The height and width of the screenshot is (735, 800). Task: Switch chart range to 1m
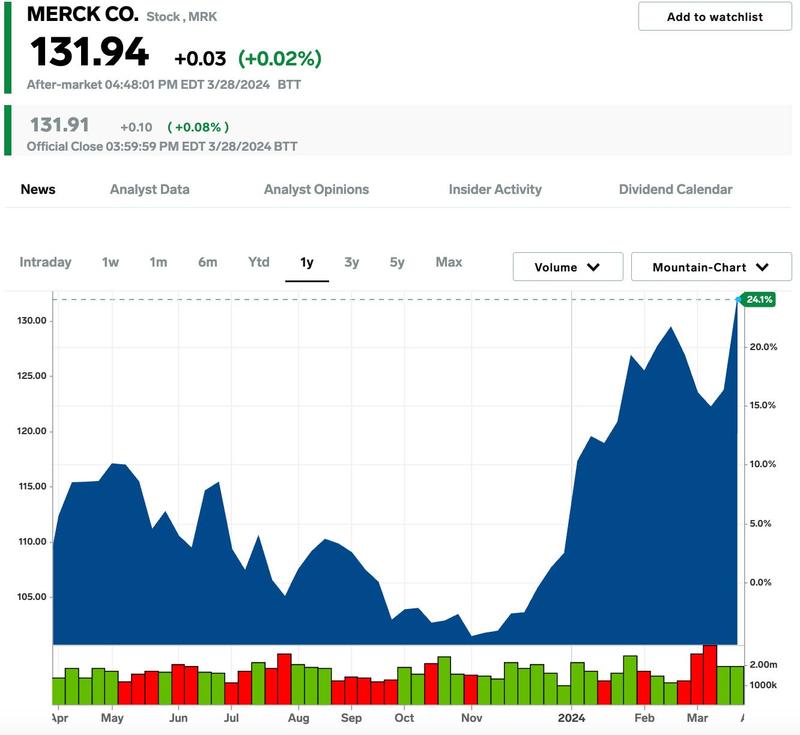[x=158, y=262]
